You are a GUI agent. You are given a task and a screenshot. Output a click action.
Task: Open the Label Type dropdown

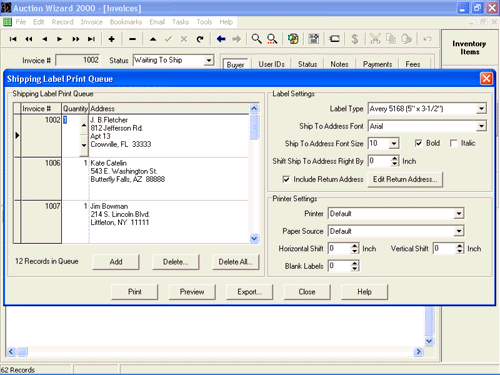tap(481, 109)
